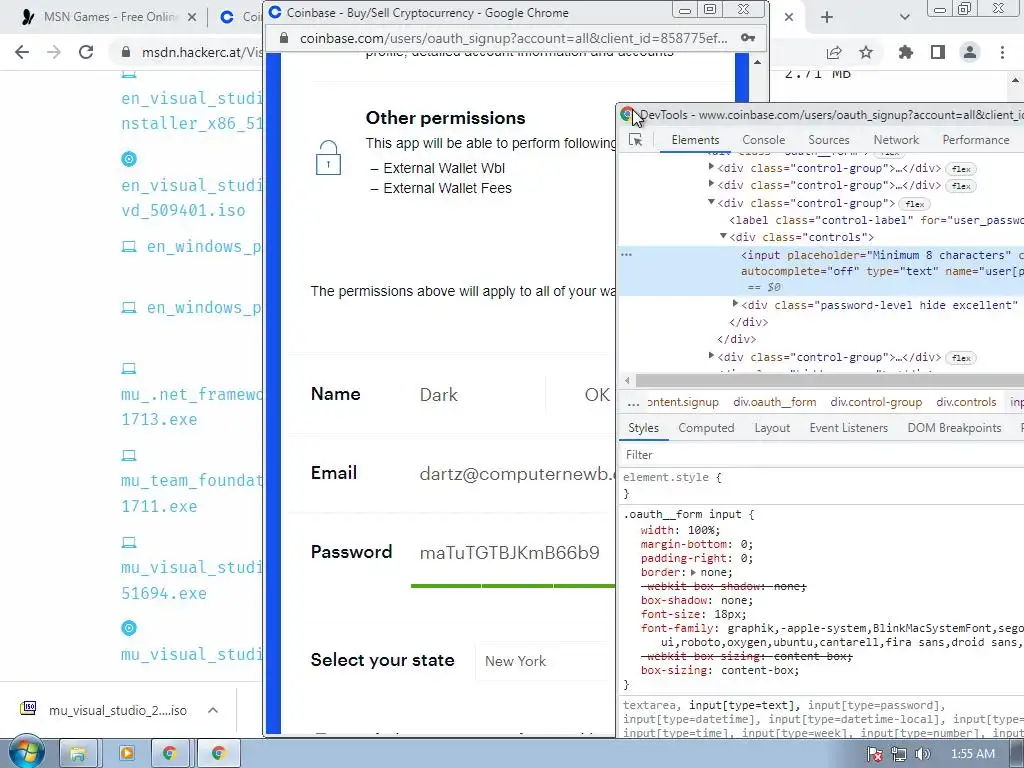
Task: Bookmark this page with the star icon
Action: point(866,52)
